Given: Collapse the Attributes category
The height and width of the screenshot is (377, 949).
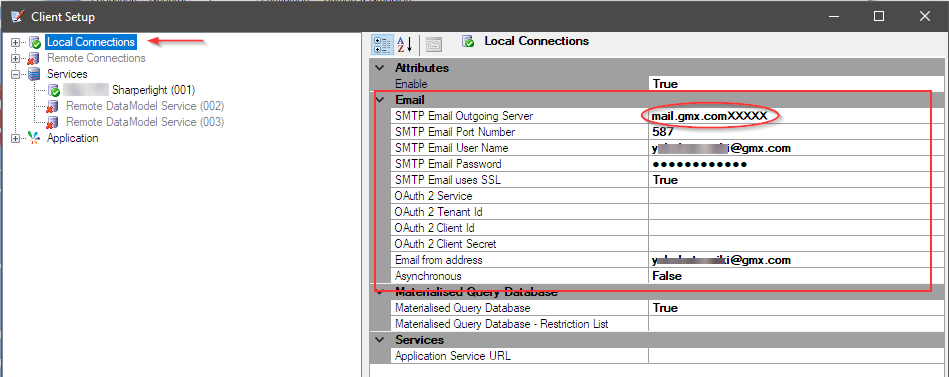Looking at the screenshot, I should point(380,68).
